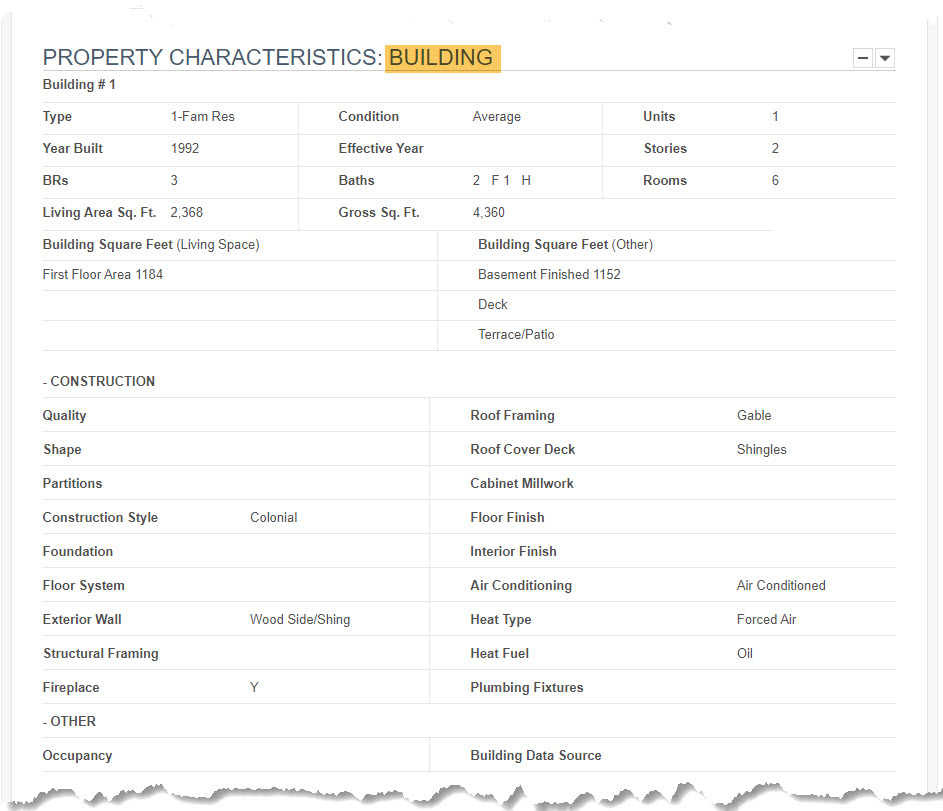Select the Building # 1 label
Viewport: 943px width, 811px height.
pyautogui.click(x=79, y=85)
